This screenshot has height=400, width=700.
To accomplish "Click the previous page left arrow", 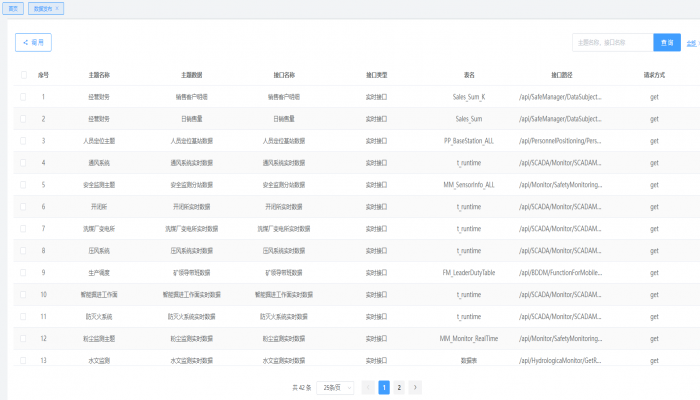I will (367, 387).
